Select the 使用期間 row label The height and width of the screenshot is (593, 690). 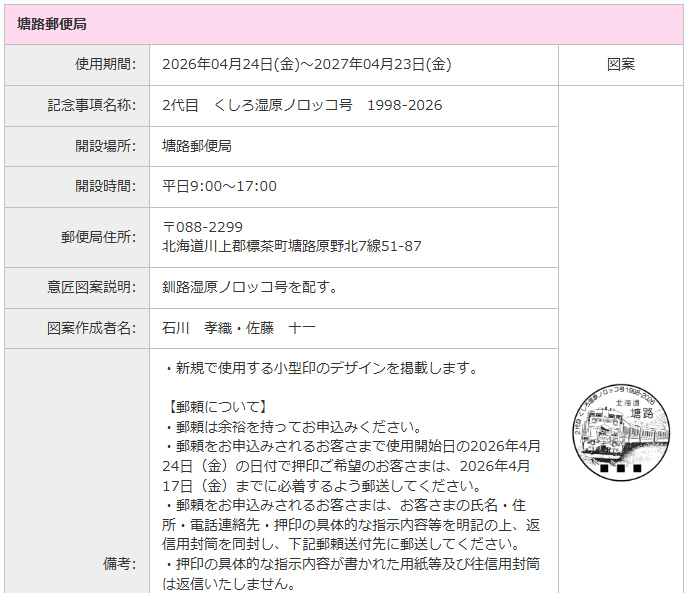tap(106, 64)
